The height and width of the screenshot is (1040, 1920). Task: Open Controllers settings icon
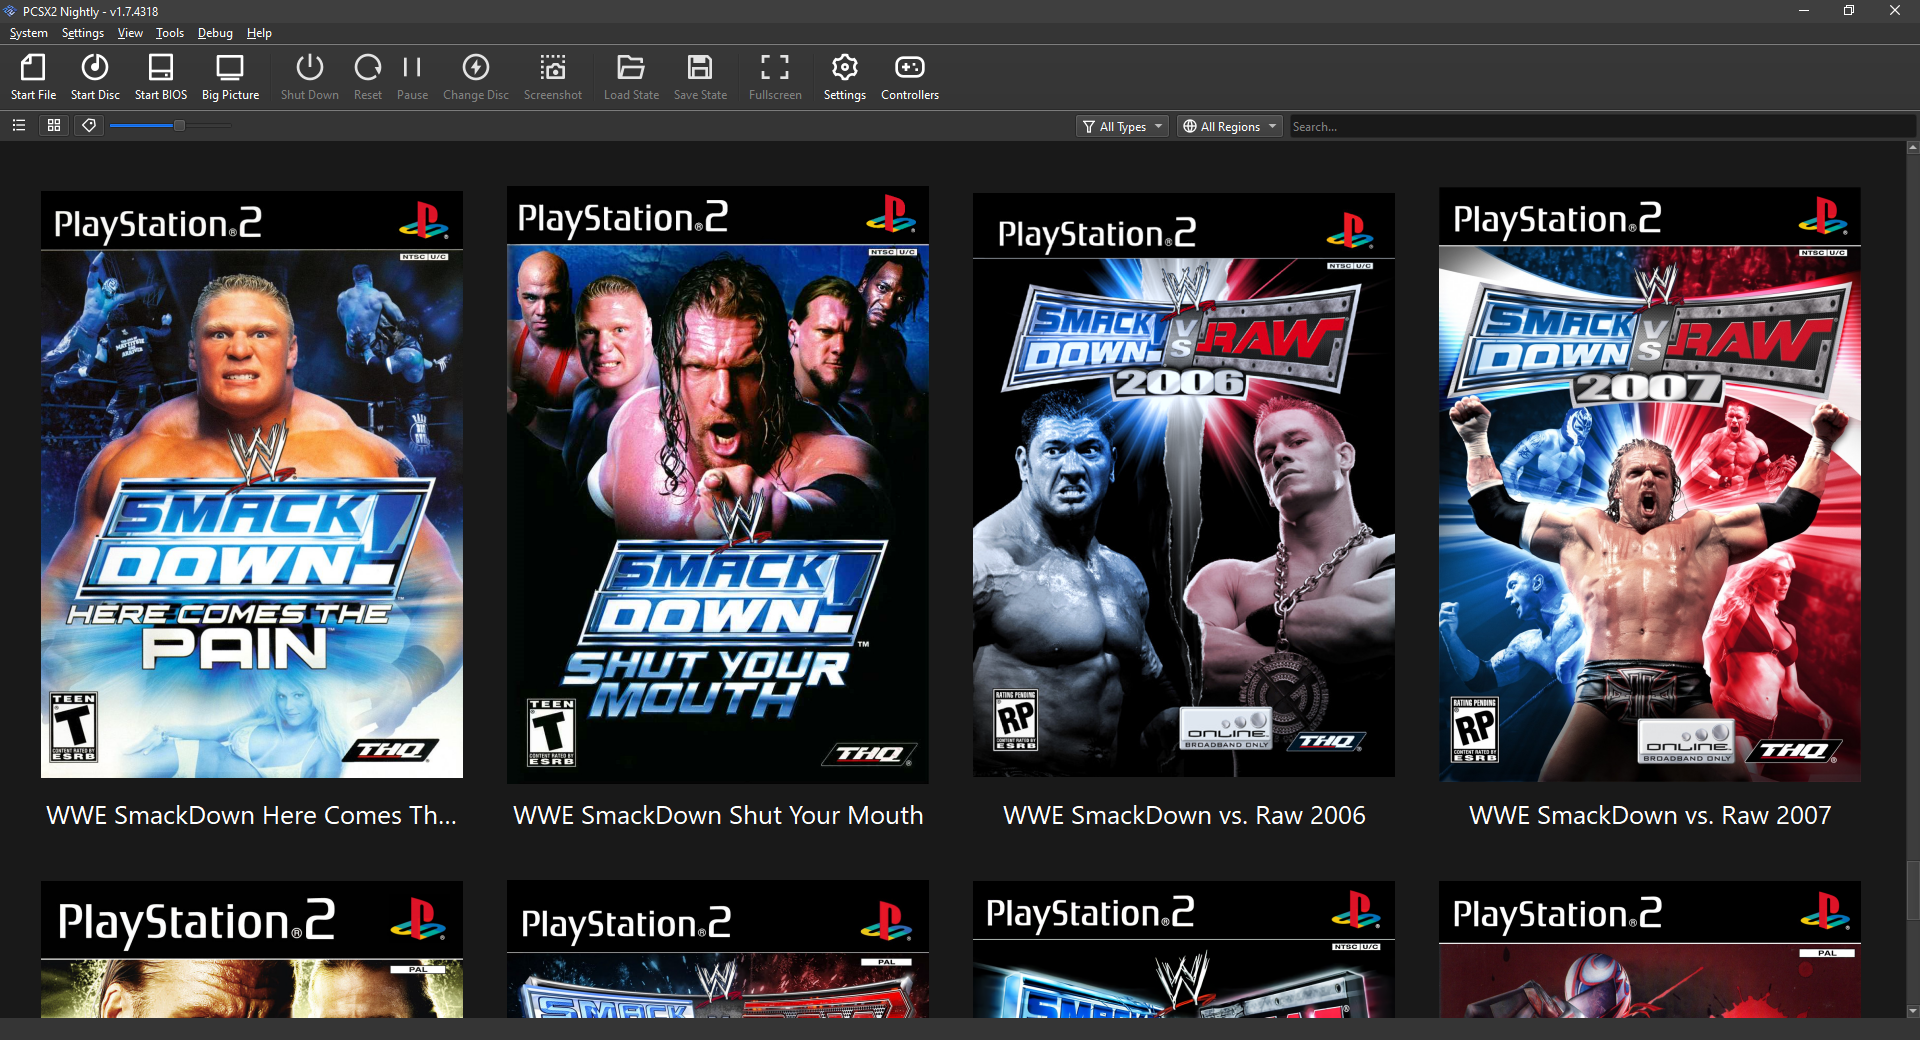coord(910,77)
